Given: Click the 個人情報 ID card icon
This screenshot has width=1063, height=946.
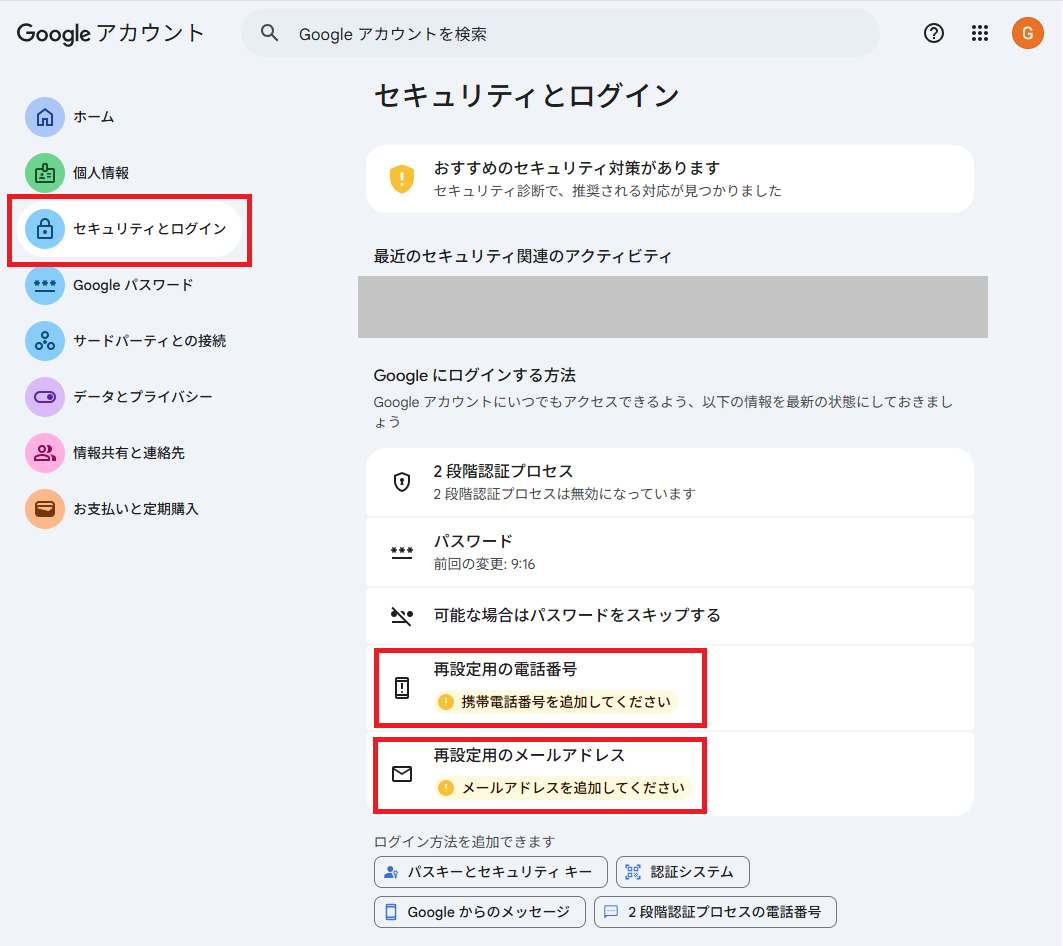Looking at the screenshot, I should [45, 173].
